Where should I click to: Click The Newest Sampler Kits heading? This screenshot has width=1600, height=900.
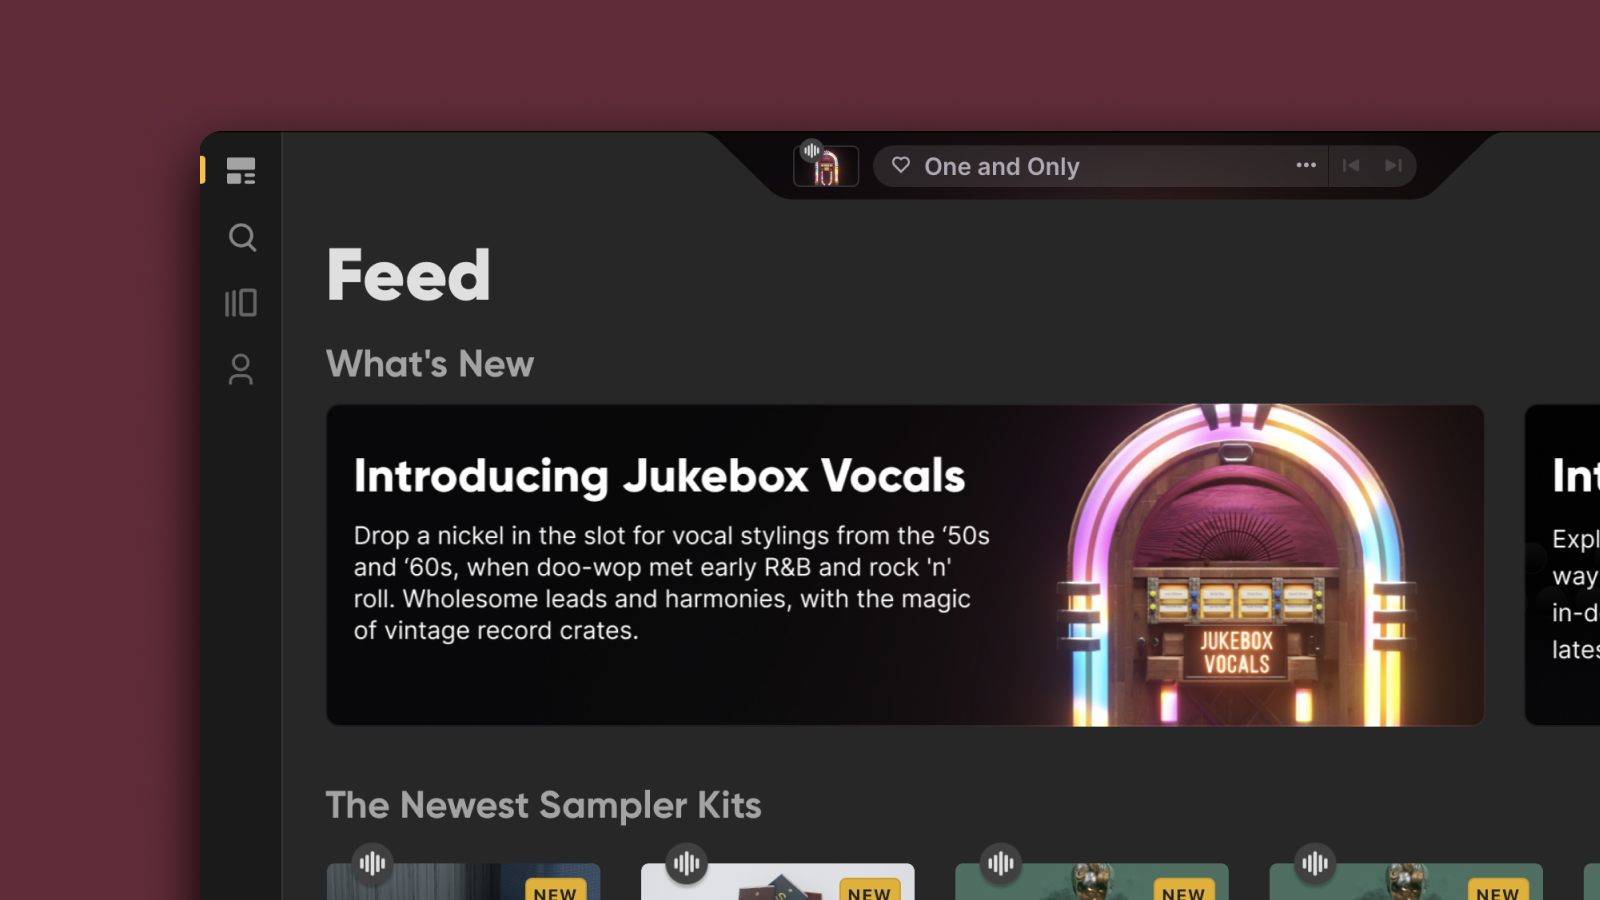(544, 806)
